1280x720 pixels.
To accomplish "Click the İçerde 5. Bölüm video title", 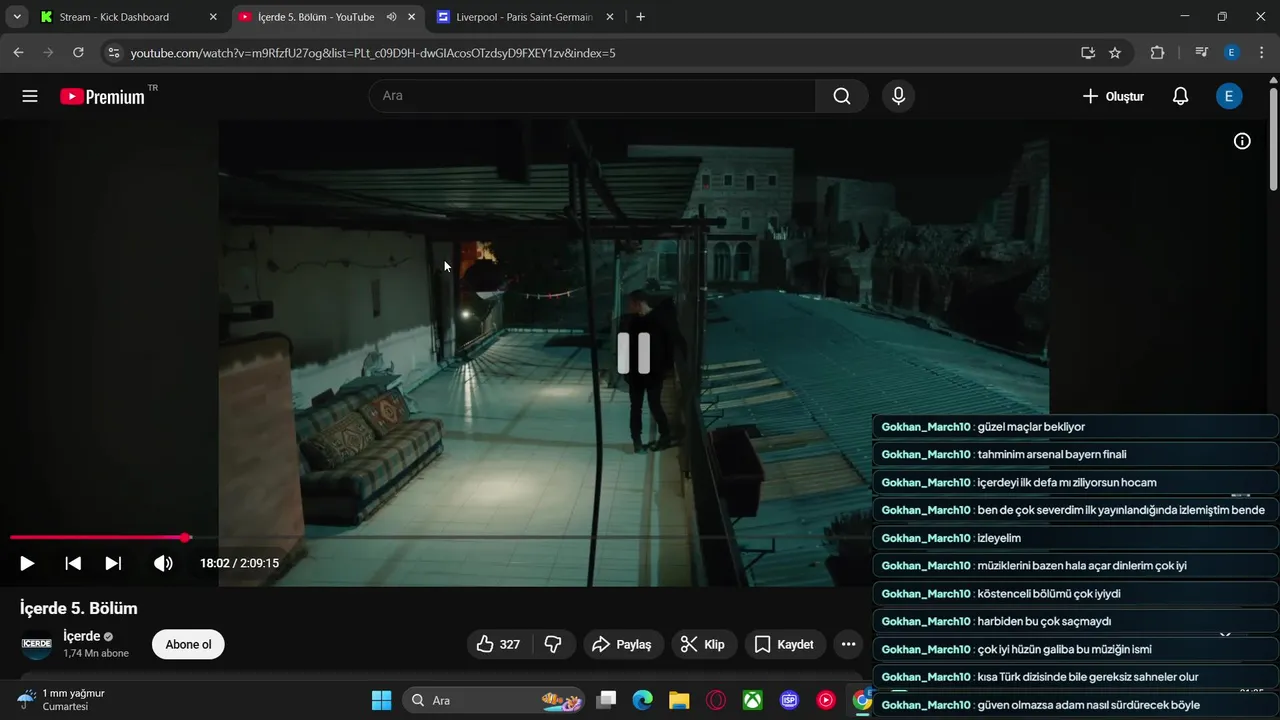I will [79, 608].
